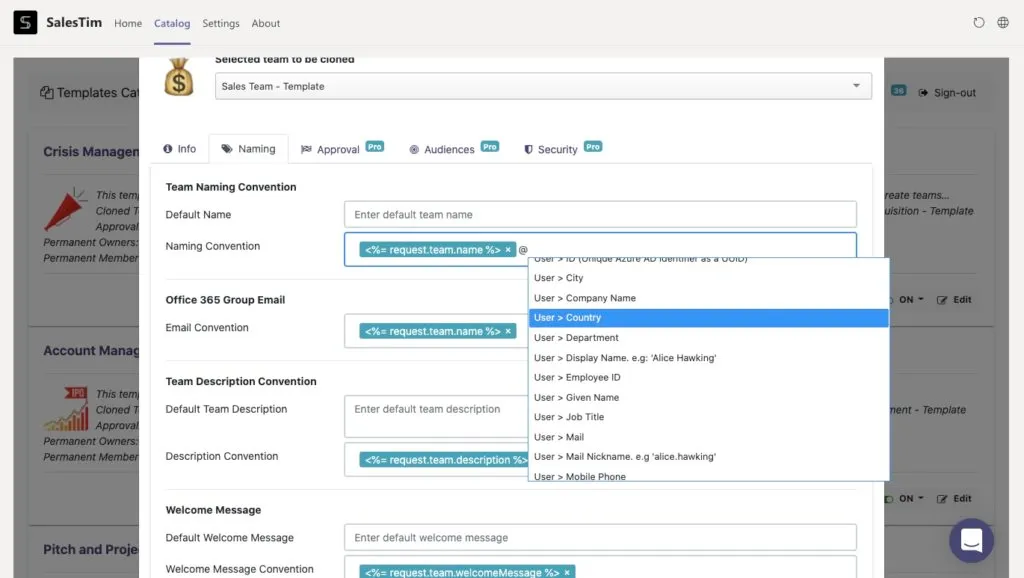This screenshot has height=578, width=1024.
Task: Open the ON dropdown for Crisis Management
Action: click(x=910, y=300)
